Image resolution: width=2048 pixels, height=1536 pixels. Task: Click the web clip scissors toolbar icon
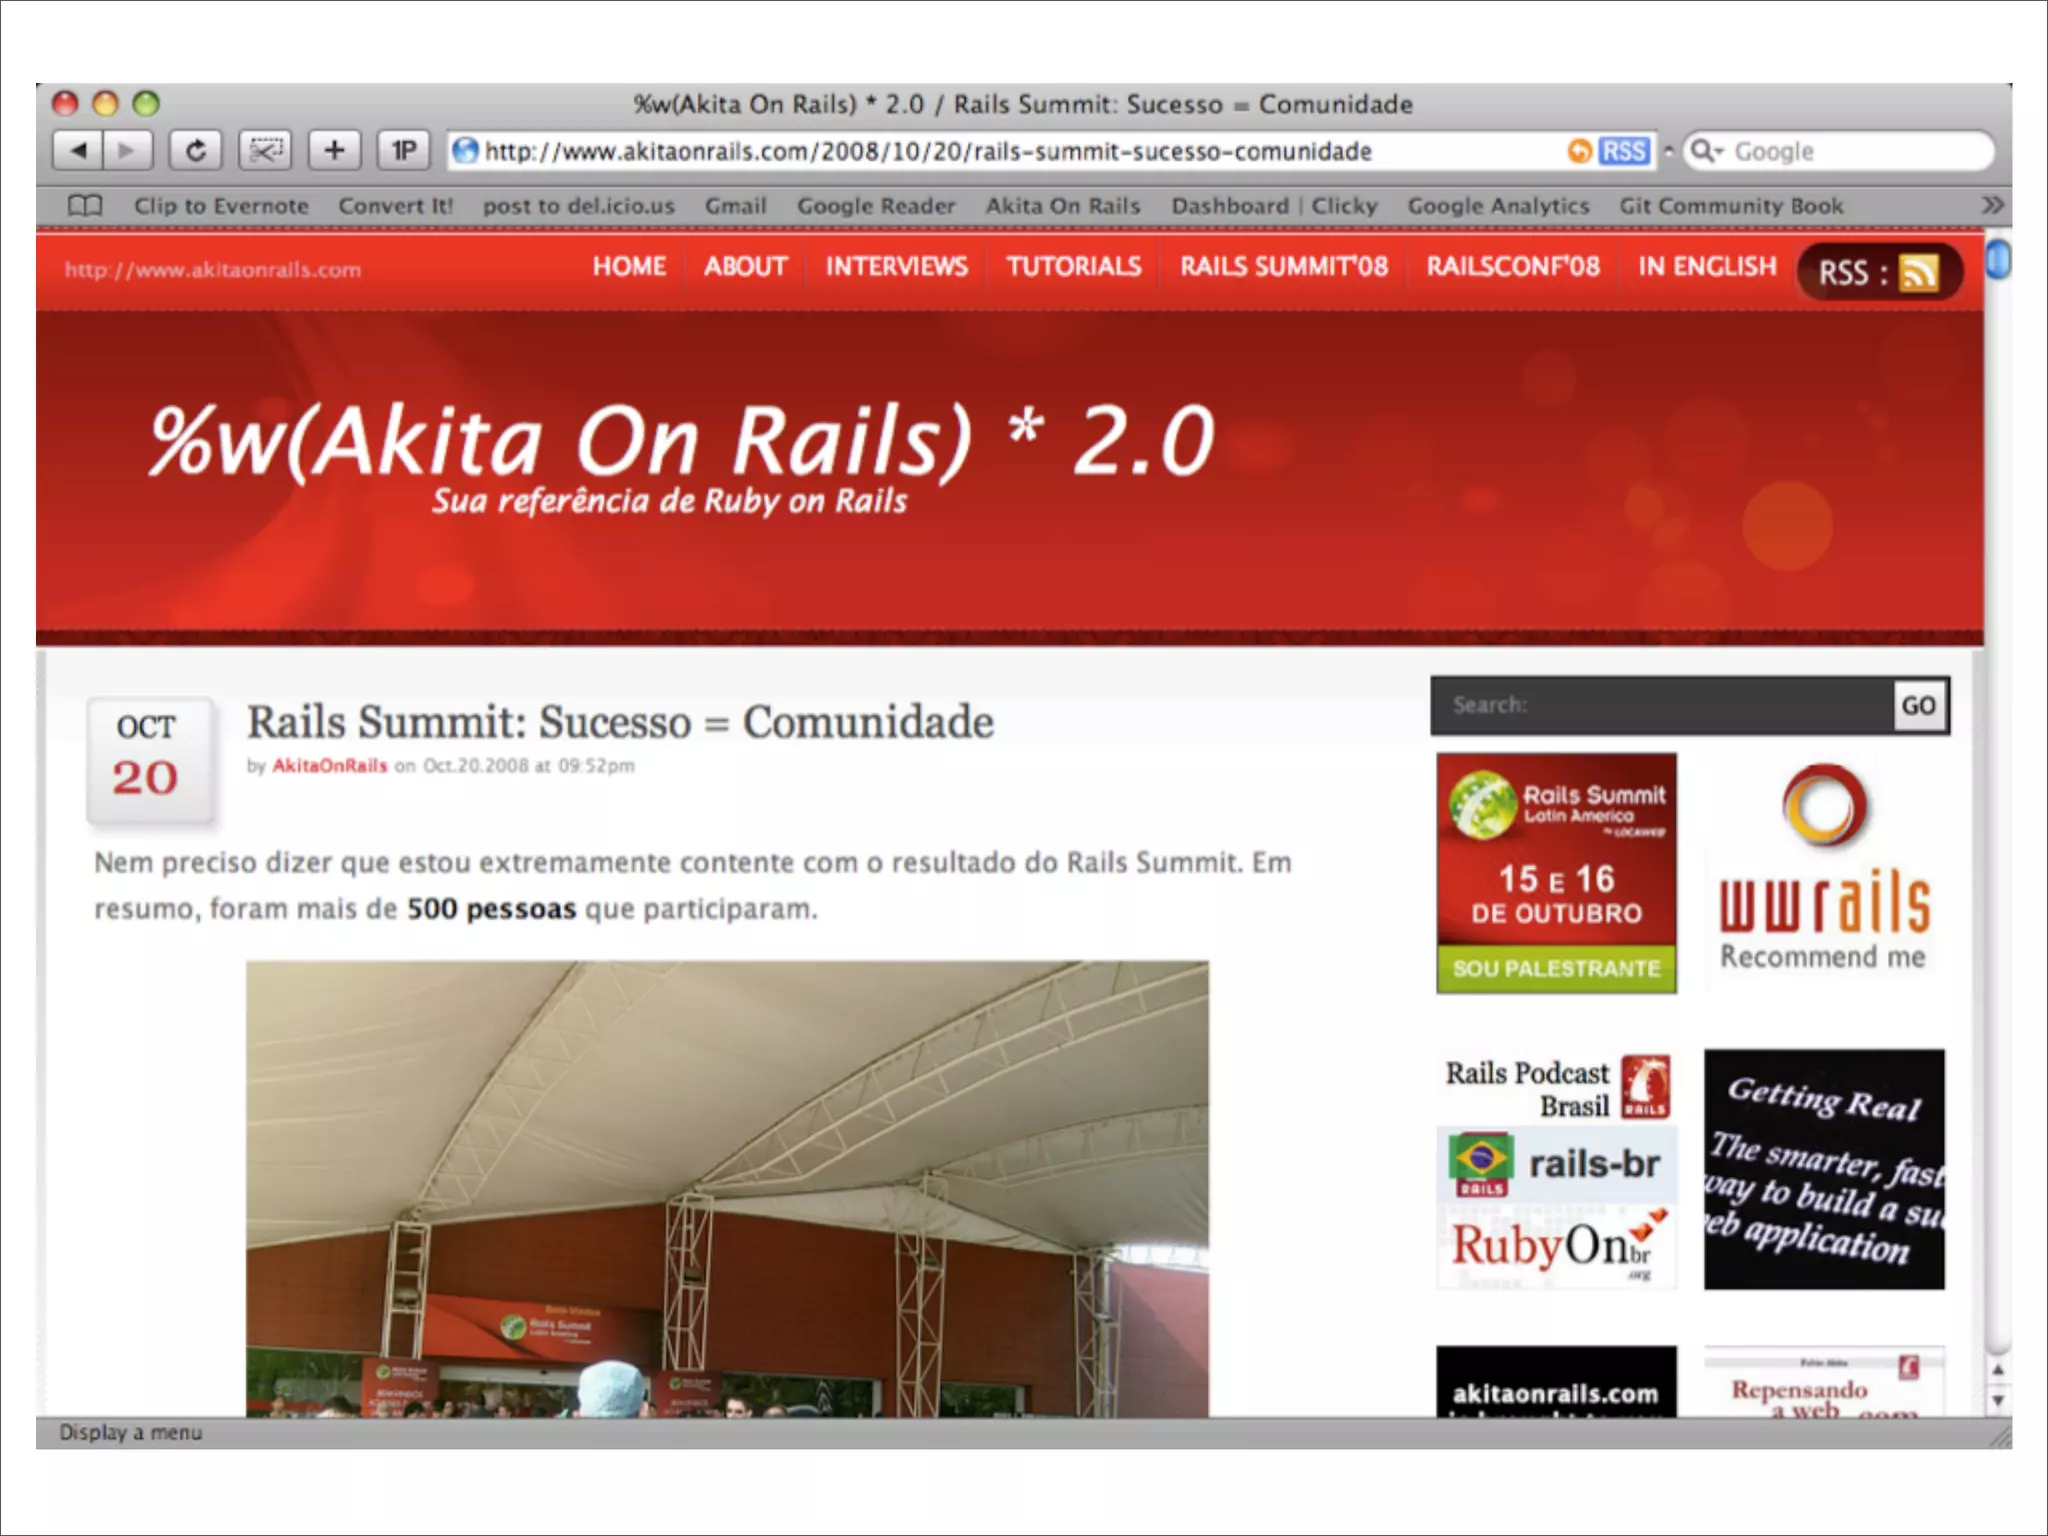pyautogui.click(x=265, y=151)
